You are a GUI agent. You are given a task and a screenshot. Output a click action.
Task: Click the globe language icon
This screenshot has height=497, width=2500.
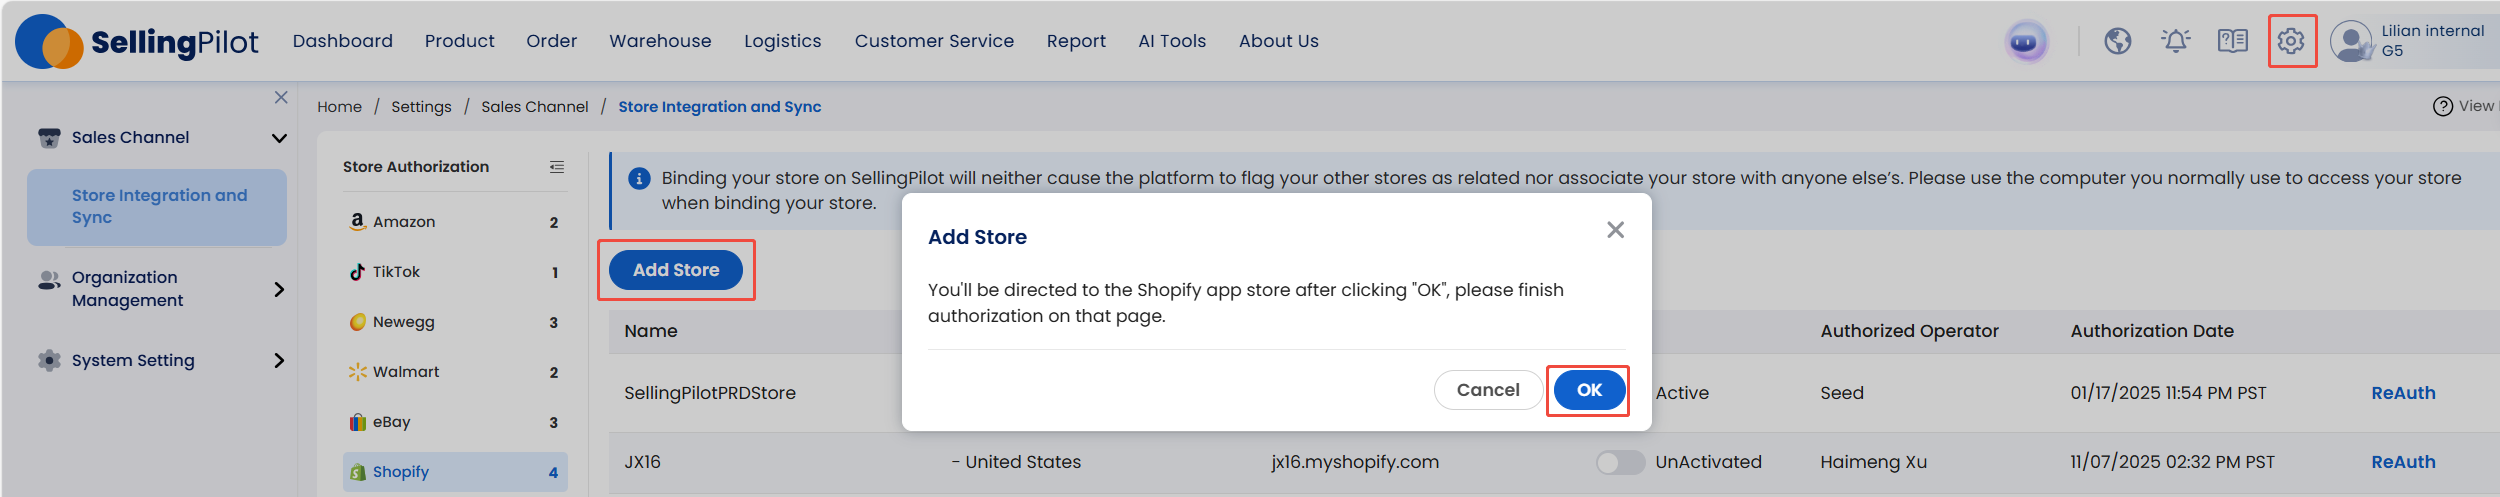(x=2117, y=41)
